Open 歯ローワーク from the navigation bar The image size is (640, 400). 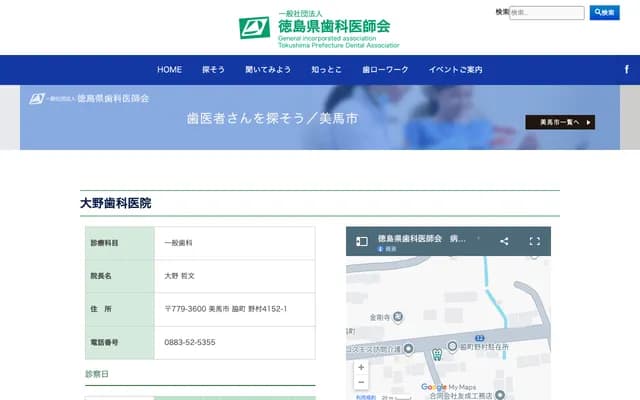coord(385,70)
